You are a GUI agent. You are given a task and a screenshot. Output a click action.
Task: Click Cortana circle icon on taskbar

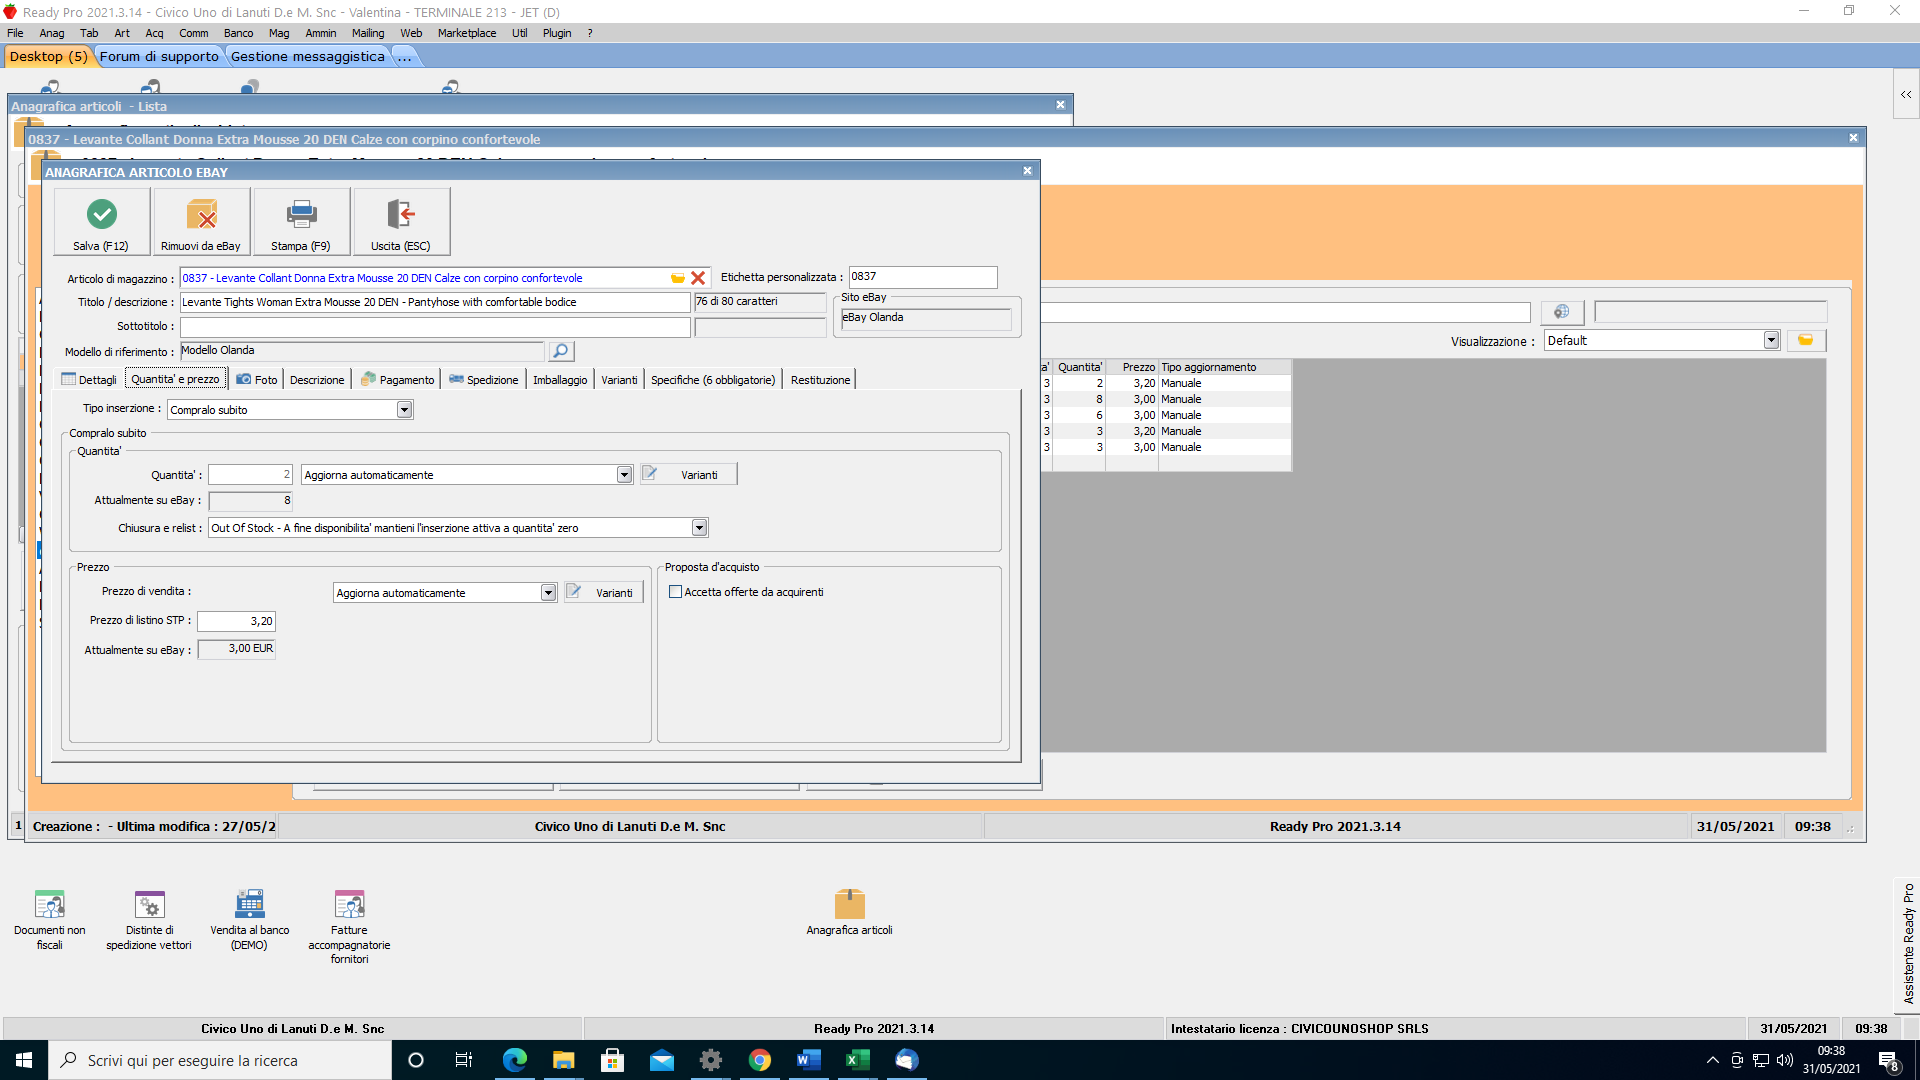(x=416, y=1060)
